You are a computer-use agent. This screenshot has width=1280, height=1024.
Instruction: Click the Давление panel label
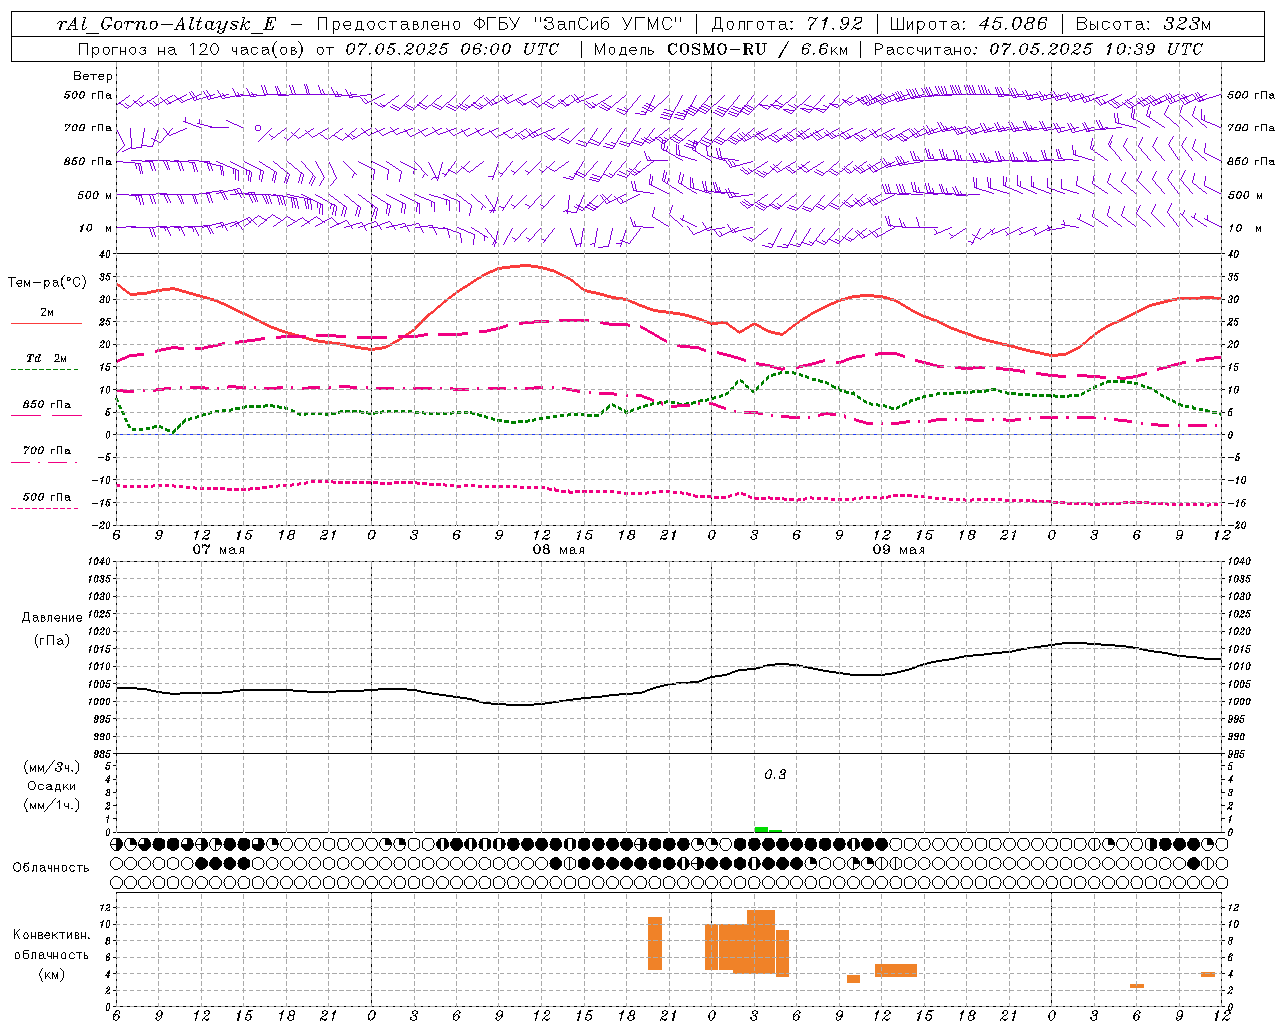pos(52,618)
